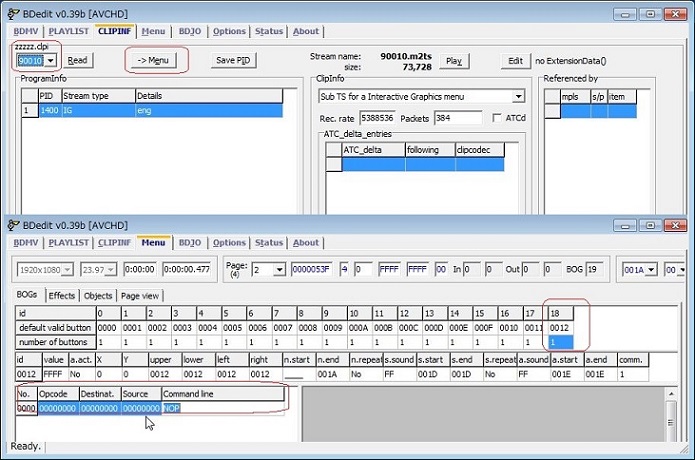Click n.end cell showing 001A
The height and width of the screenshot is (460, 695).
click(332, 374)
